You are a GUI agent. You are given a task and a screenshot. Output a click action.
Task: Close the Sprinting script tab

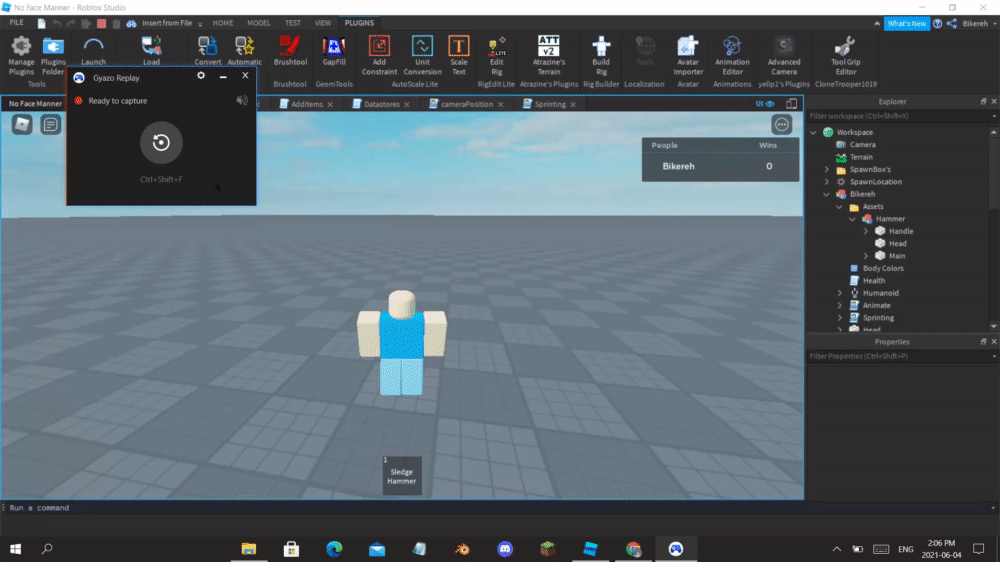click(573, 104)
